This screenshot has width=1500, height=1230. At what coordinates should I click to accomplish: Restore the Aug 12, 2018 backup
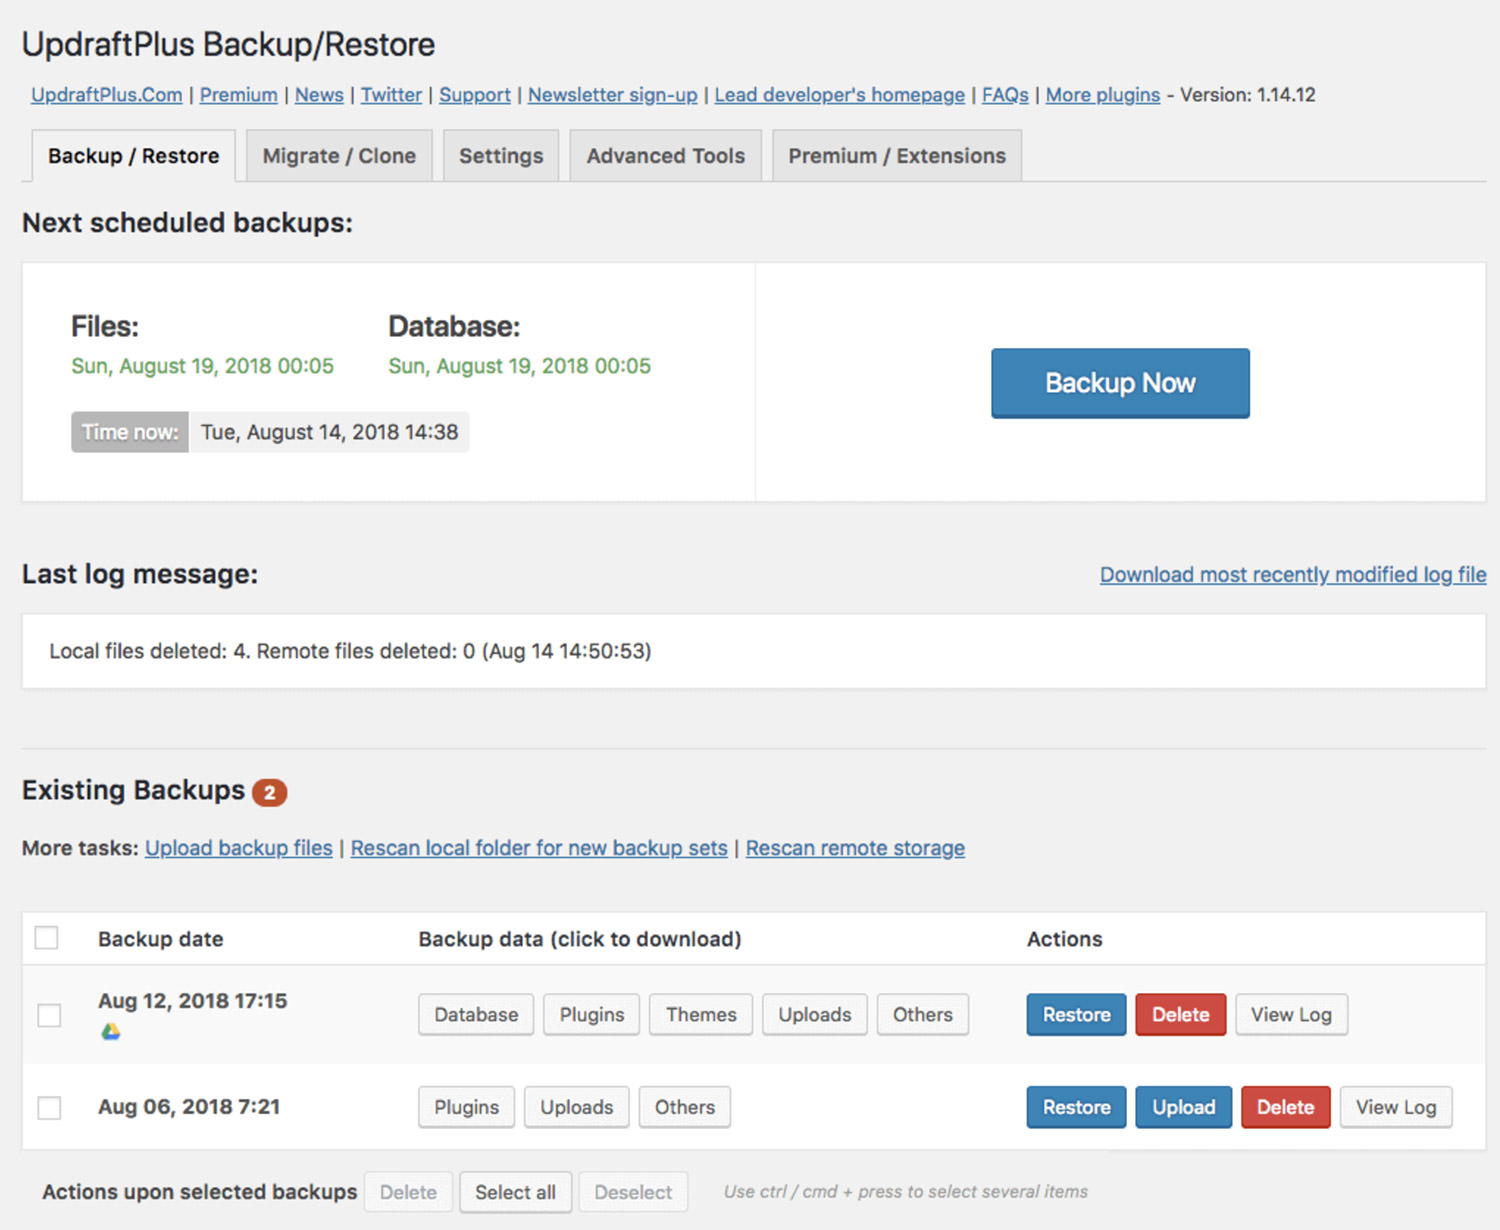pyautogui.click(x=1076, y=1015)
